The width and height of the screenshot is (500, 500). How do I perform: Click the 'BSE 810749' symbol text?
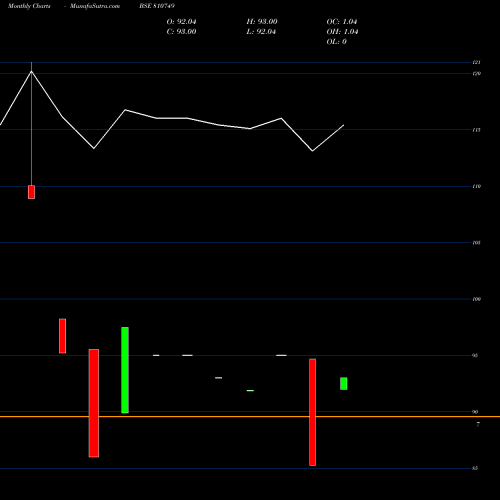(x=157, y=6)
